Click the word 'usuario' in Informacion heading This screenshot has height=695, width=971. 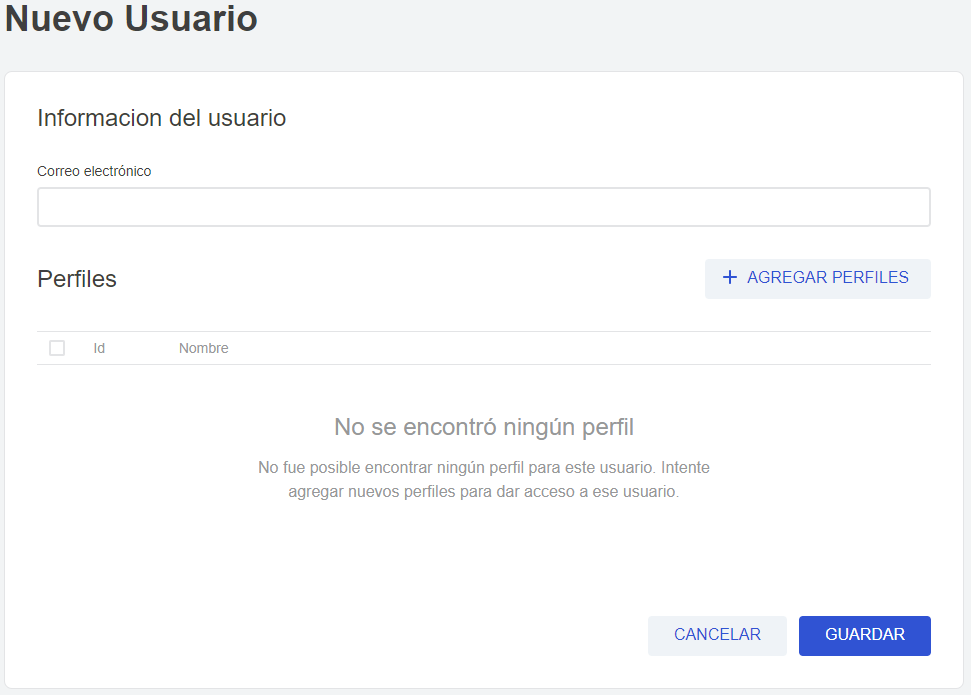click(x=247, y=118)
